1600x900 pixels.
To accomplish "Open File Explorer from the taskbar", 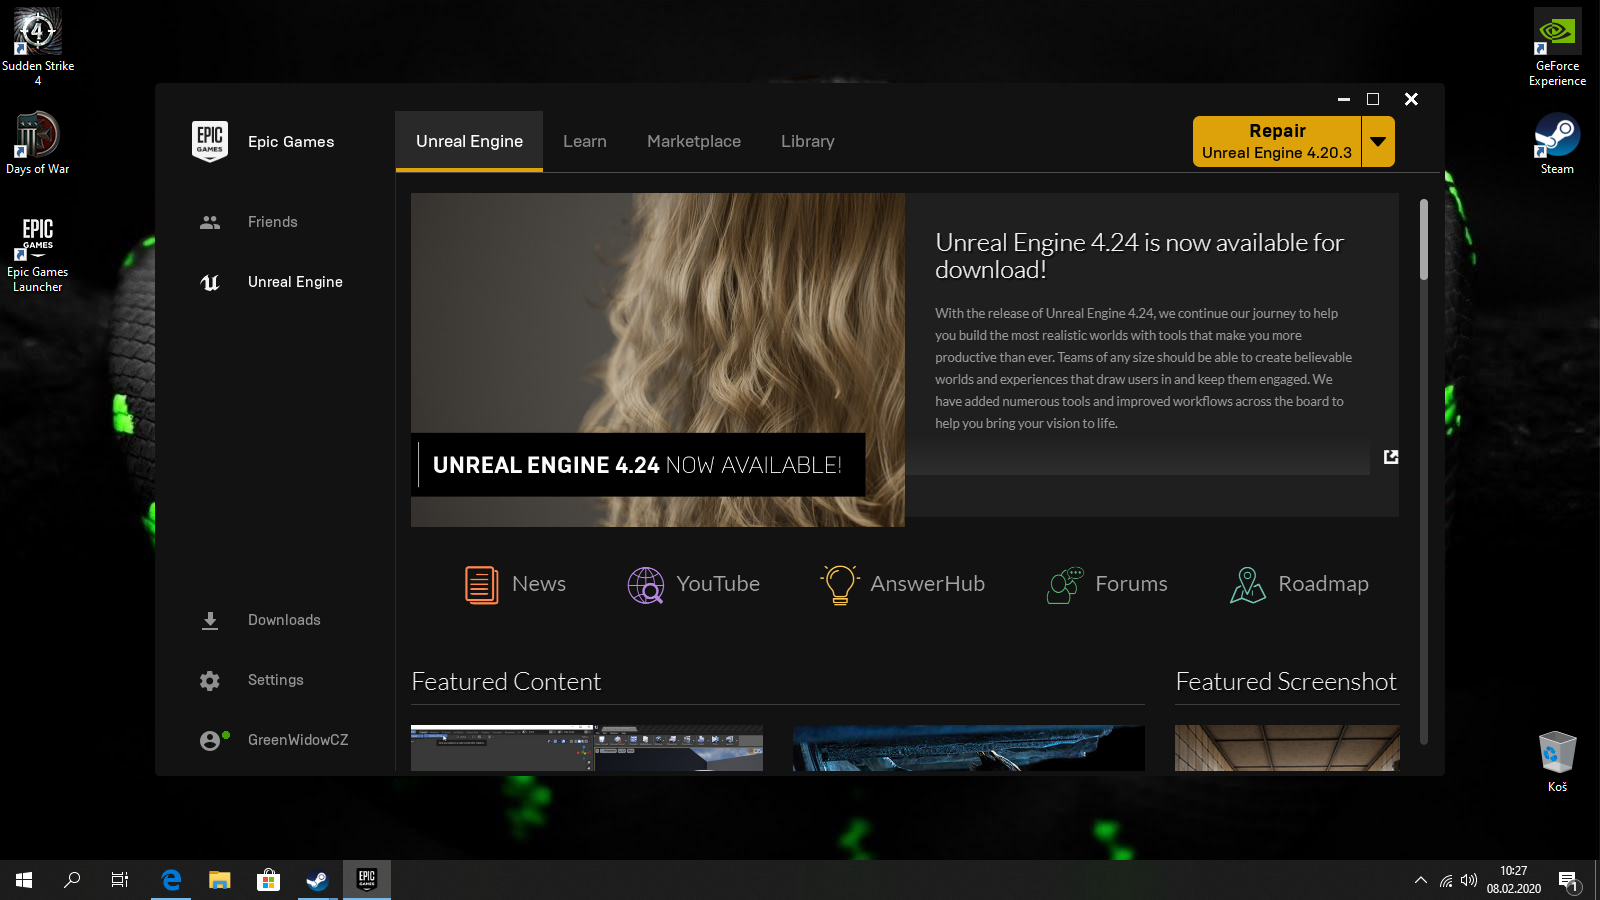I will (x=219, y=880).
